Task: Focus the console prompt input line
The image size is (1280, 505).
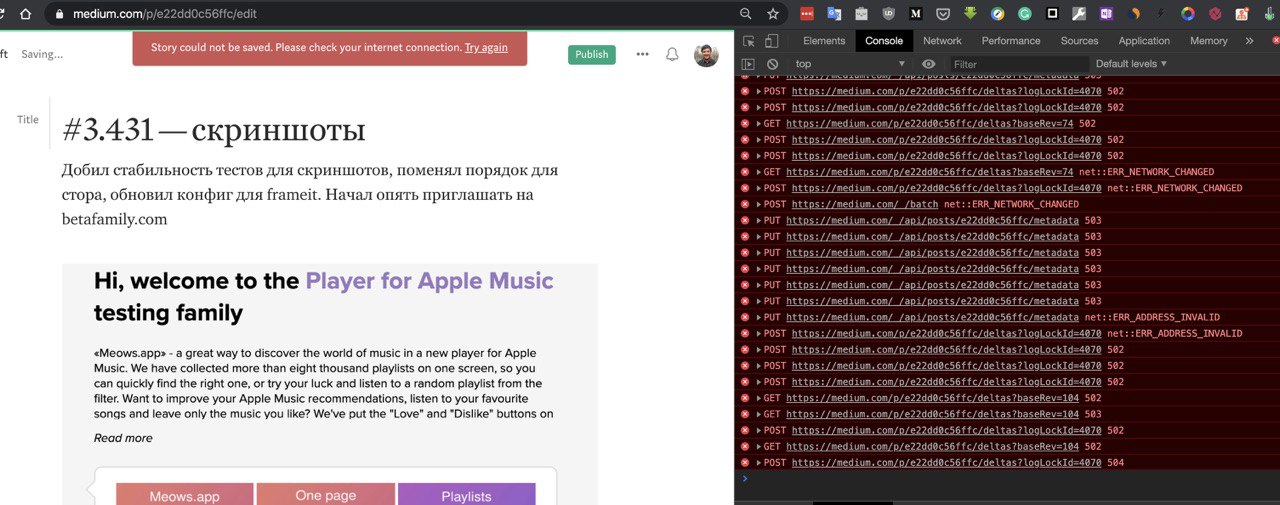Action: [x=1012, y=479]
